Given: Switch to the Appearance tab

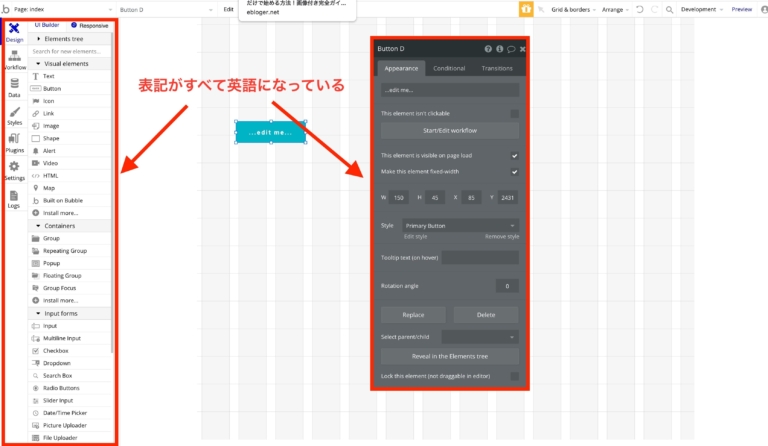Looking at the screenshot, I should pos(401,69).
